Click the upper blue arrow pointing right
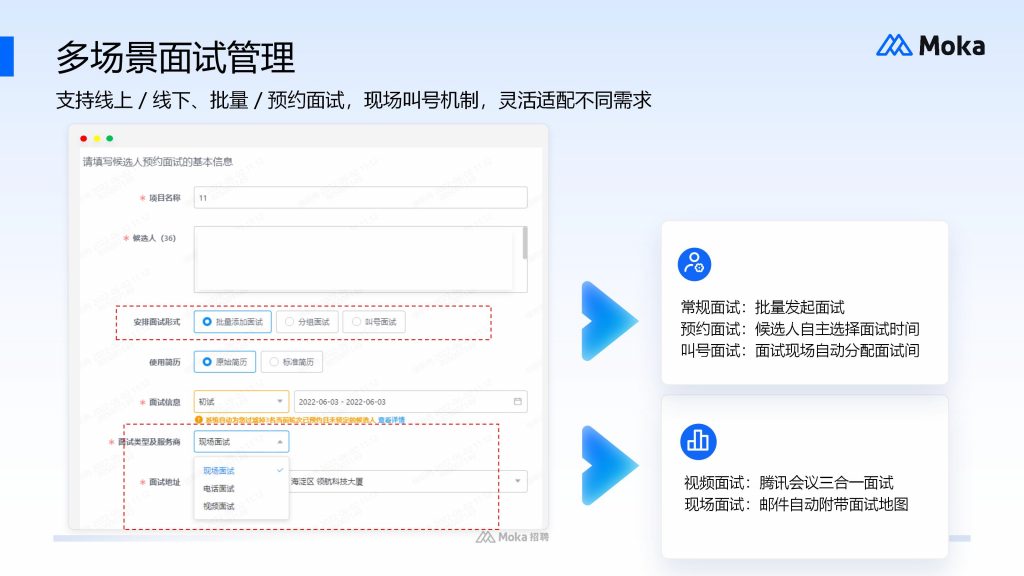 (x=608, y=321)
